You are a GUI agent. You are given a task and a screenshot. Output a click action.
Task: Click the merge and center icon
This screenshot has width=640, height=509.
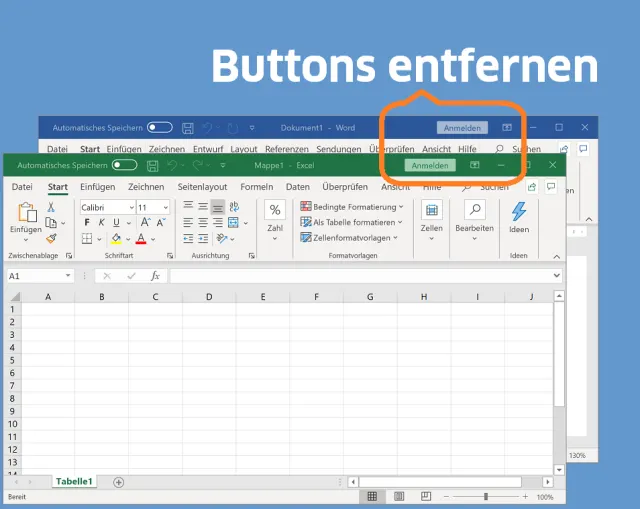point(233,222)
